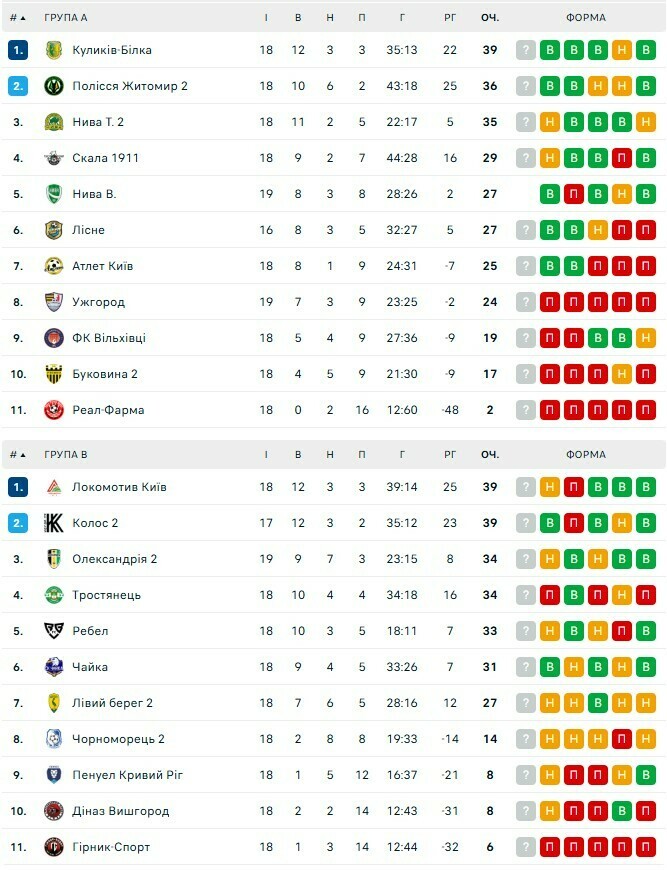Image resolution: width=667 pixels, height=870 pixels.
Task: Click the Чорноморець 2 club logo
Action: click(54, 739)
